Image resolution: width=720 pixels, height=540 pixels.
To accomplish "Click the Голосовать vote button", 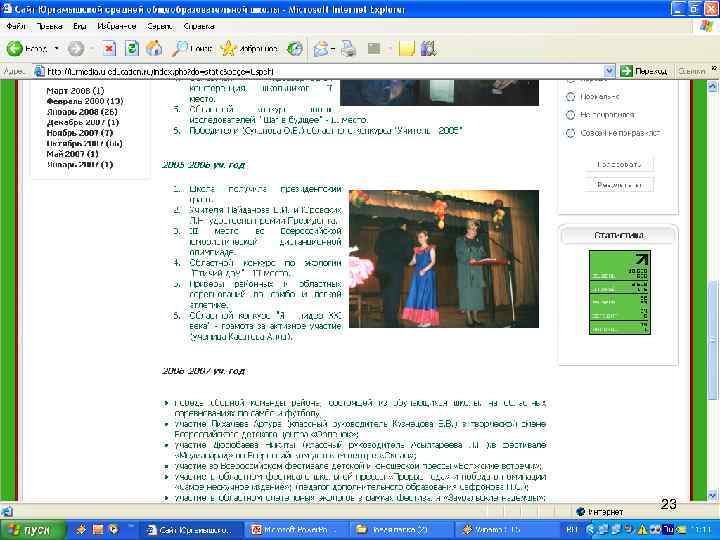I will click(x=619, y=164).
